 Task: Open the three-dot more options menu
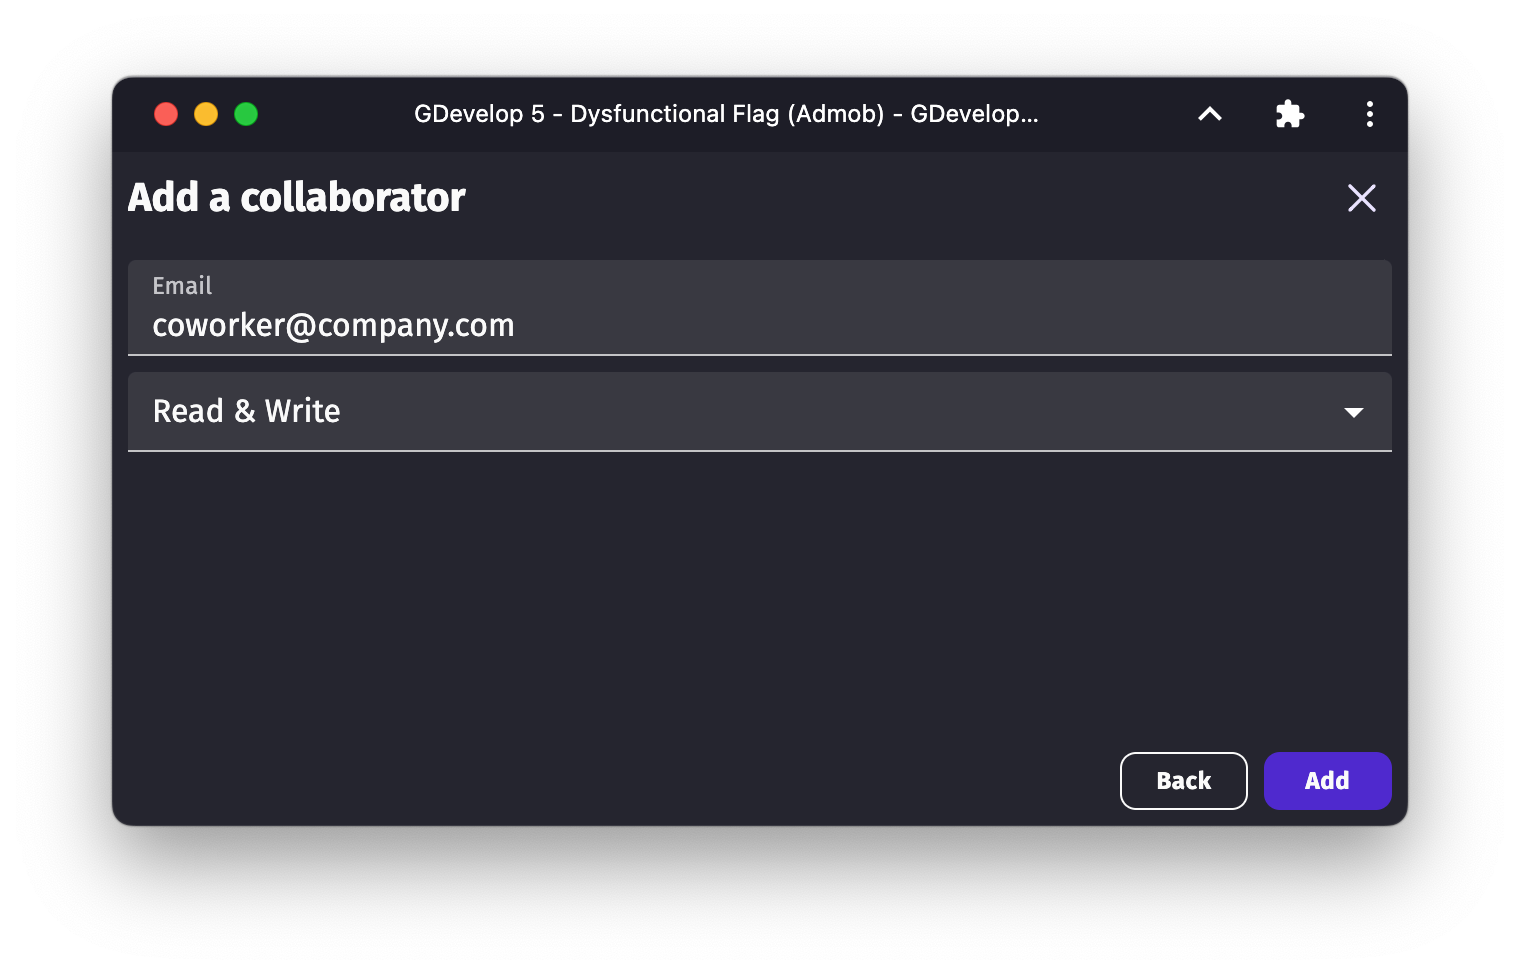click(1370, 114)
